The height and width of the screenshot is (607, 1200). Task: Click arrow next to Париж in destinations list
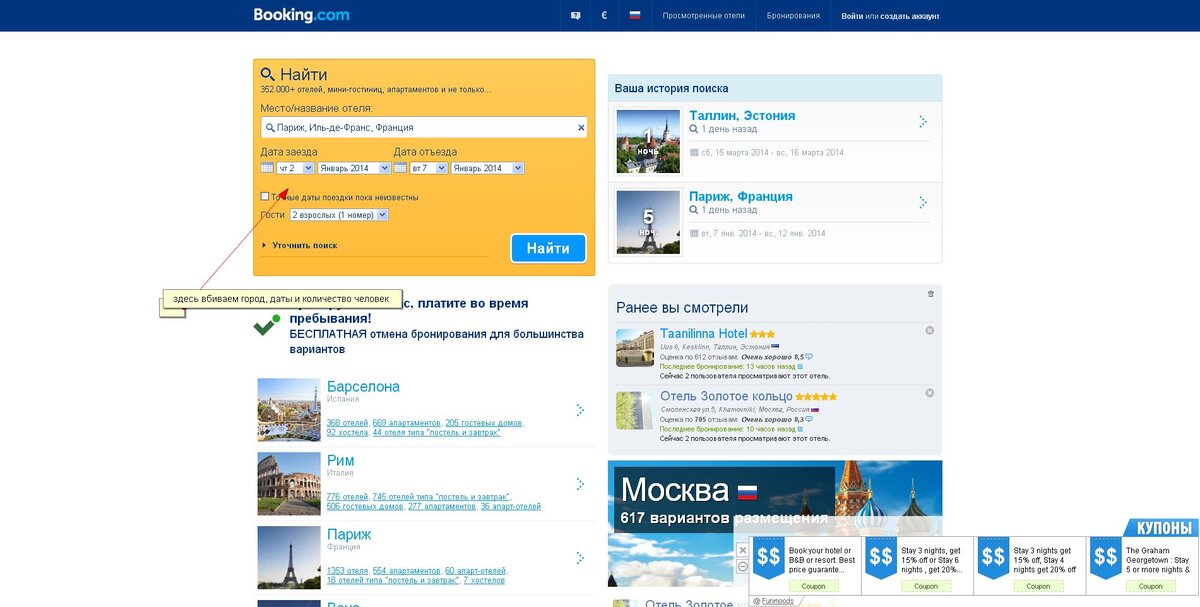[581, 558]
